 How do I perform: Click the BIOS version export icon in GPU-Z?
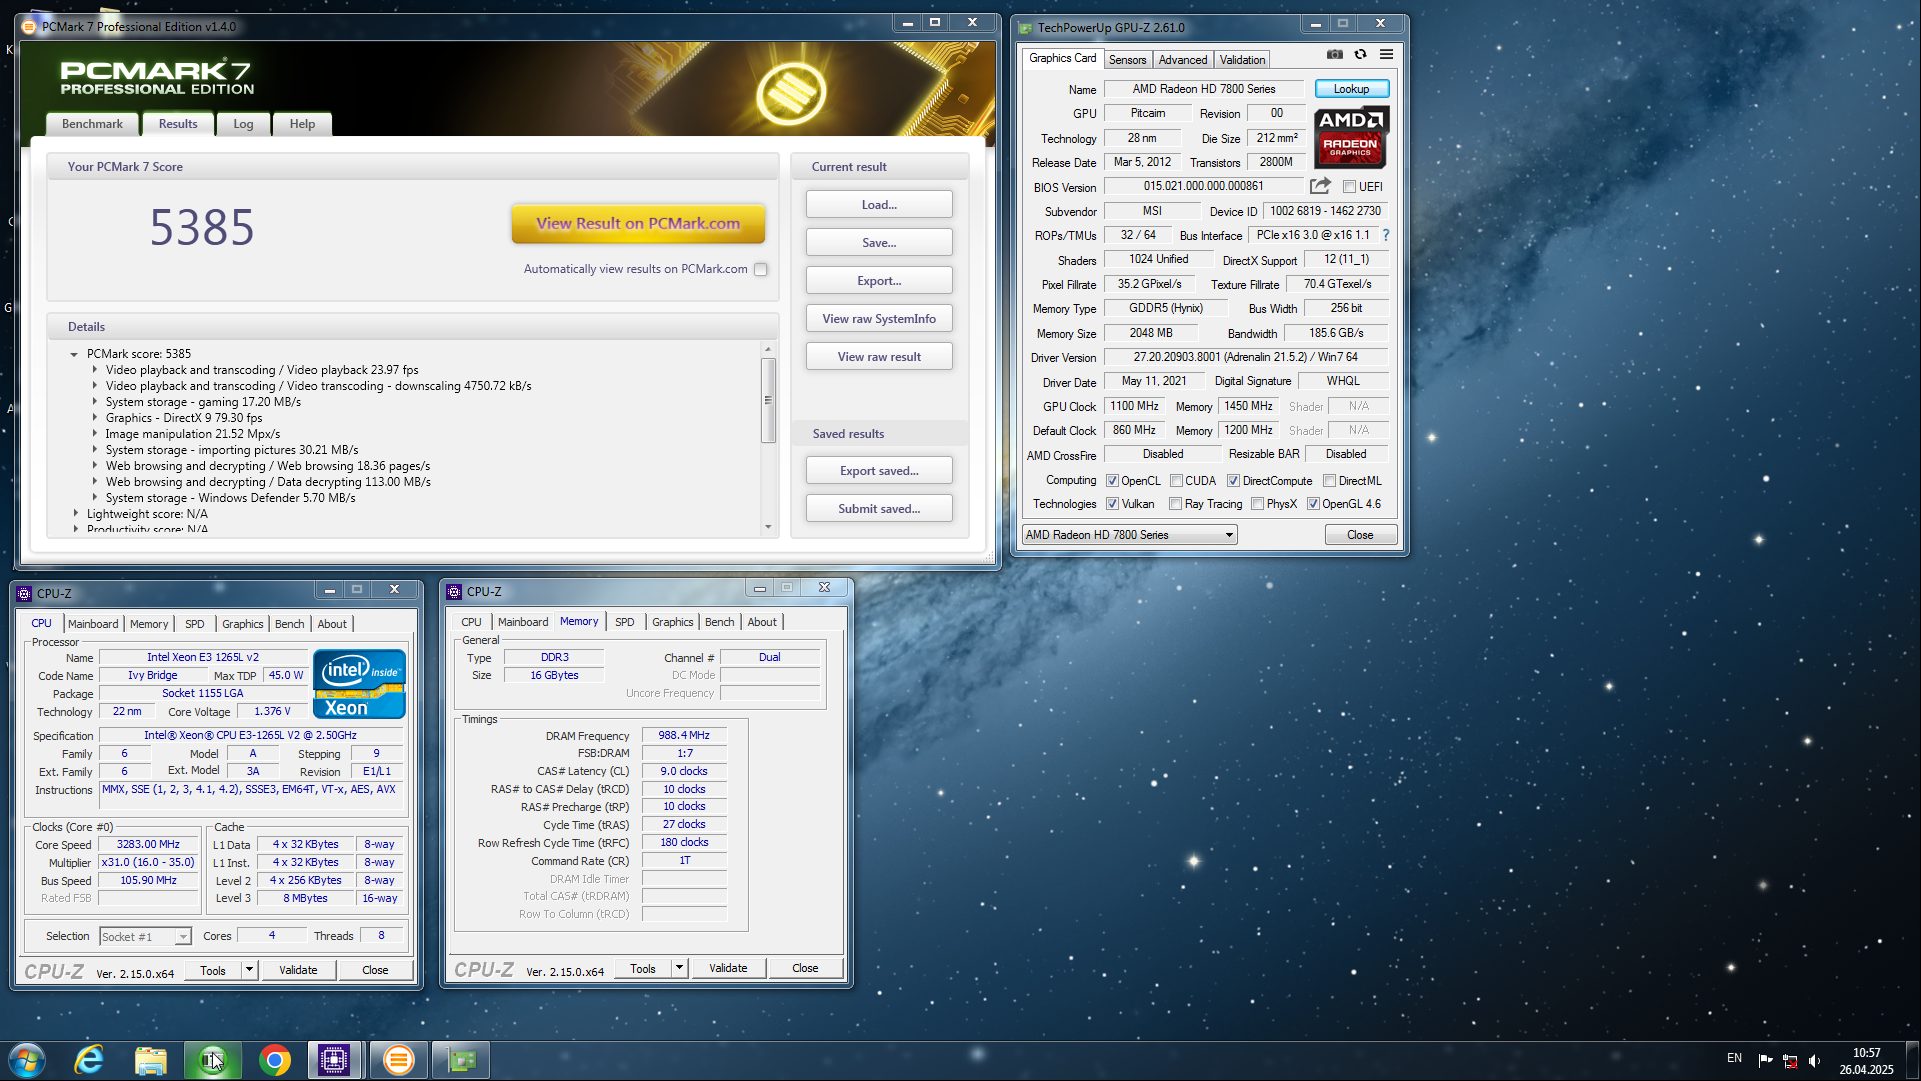(x=1320, y=186)
